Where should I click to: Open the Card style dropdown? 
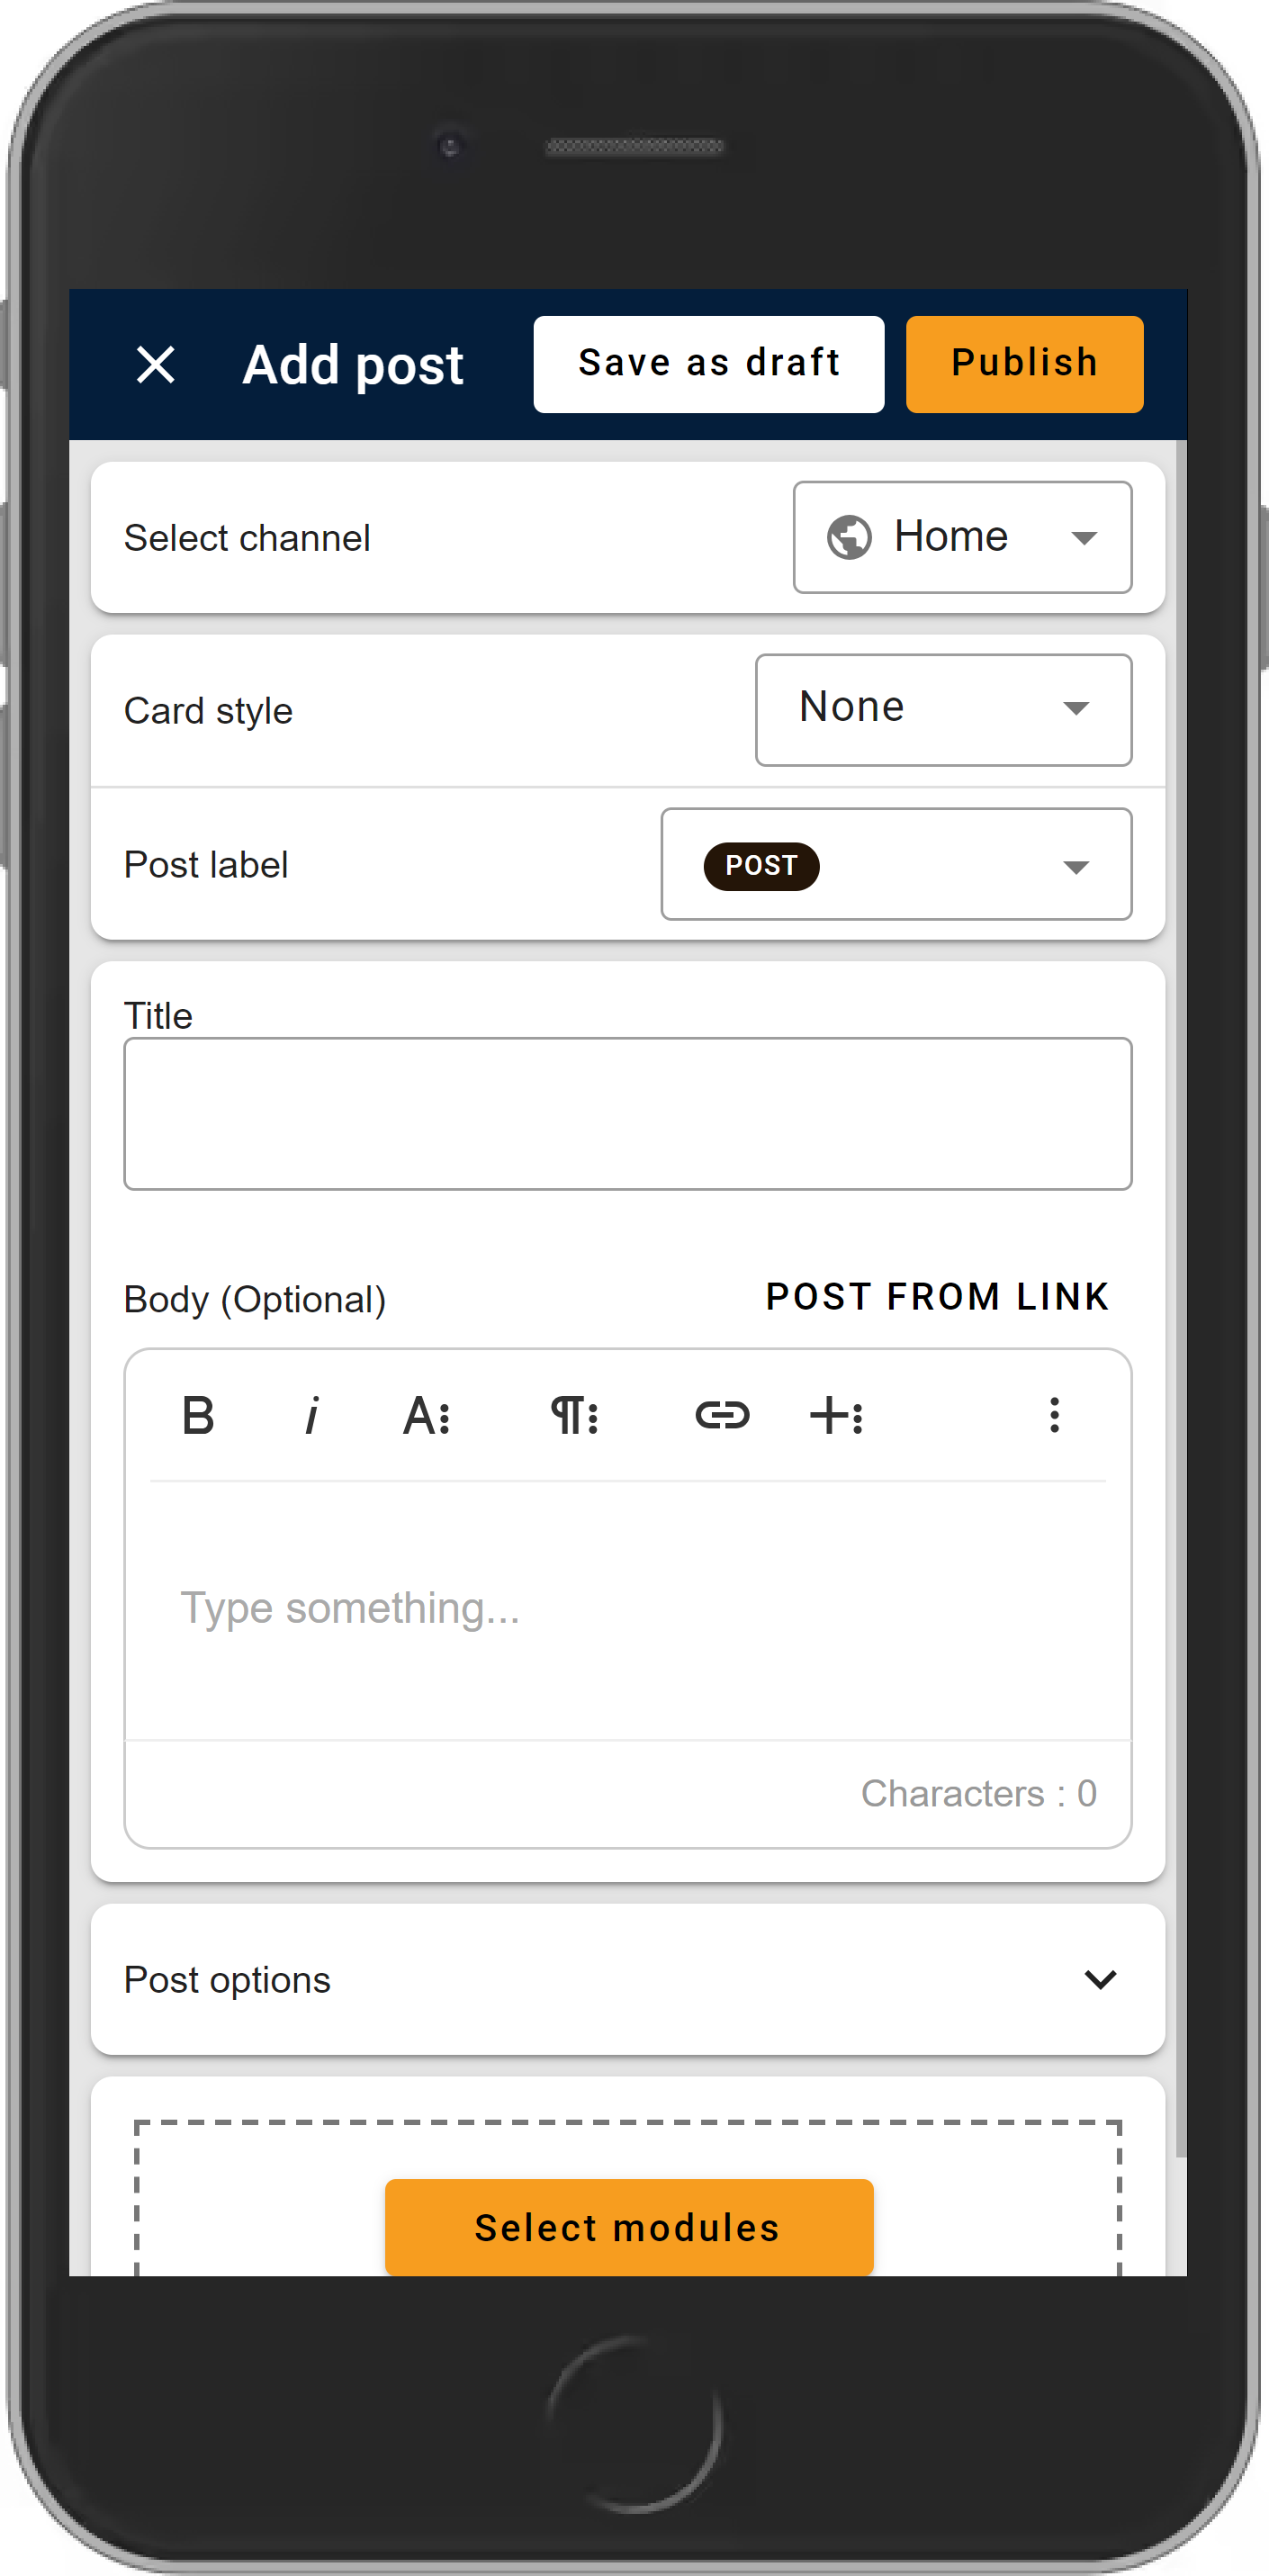(943, 708)
